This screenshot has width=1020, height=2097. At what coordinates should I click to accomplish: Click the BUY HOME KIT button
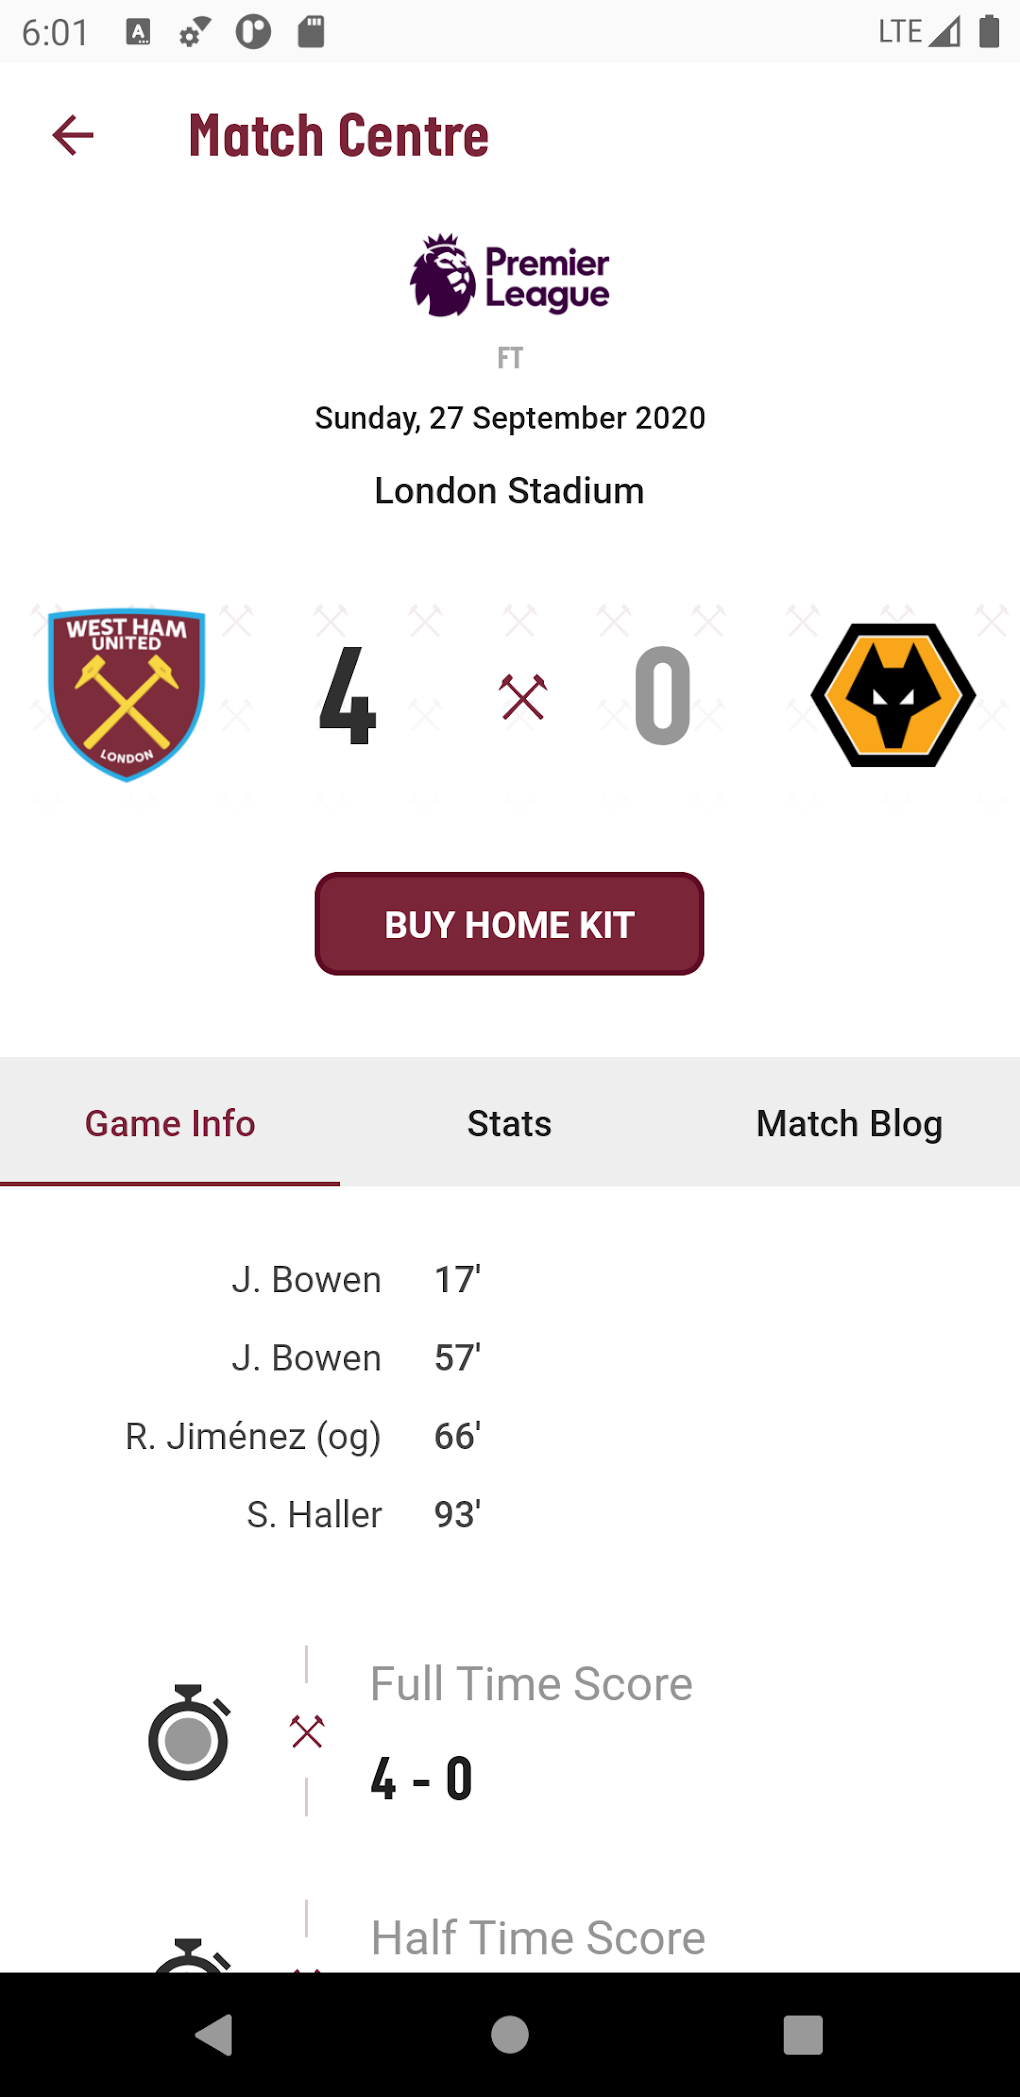coord(510,924)
